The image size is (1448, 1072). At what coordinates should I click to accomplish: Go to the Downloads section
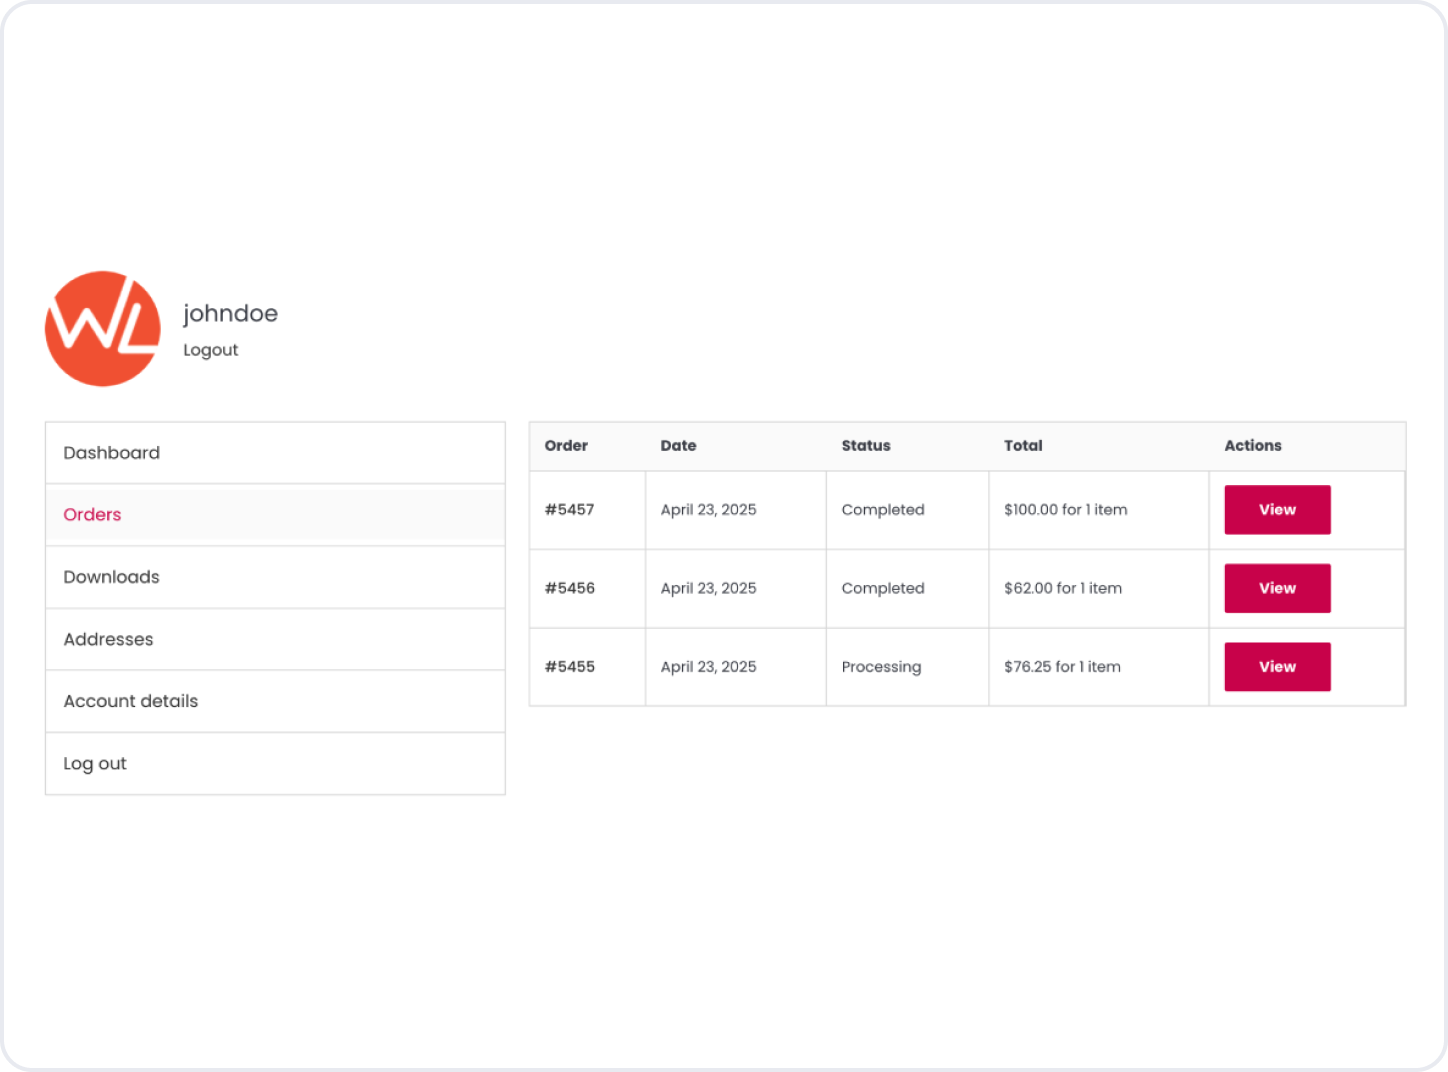coord(111,577)
